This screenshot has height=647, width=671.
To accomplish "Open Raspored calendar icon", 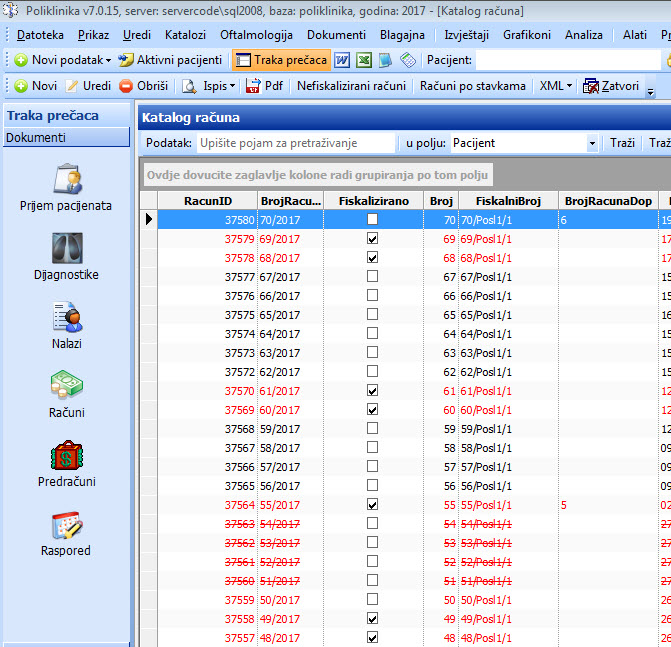I will 66,524.
